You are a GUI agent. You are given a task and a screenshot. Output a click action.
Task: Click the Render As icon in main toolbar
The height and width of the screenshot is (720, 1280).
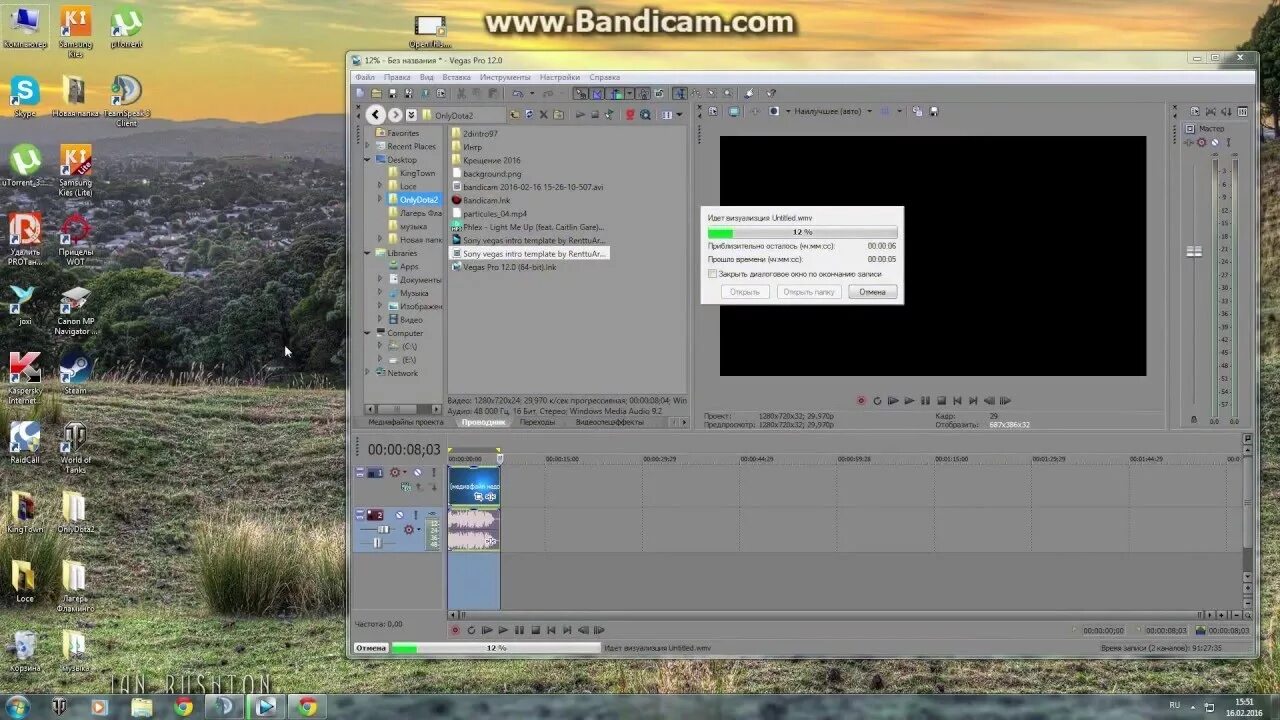click(x=424, y=93)
